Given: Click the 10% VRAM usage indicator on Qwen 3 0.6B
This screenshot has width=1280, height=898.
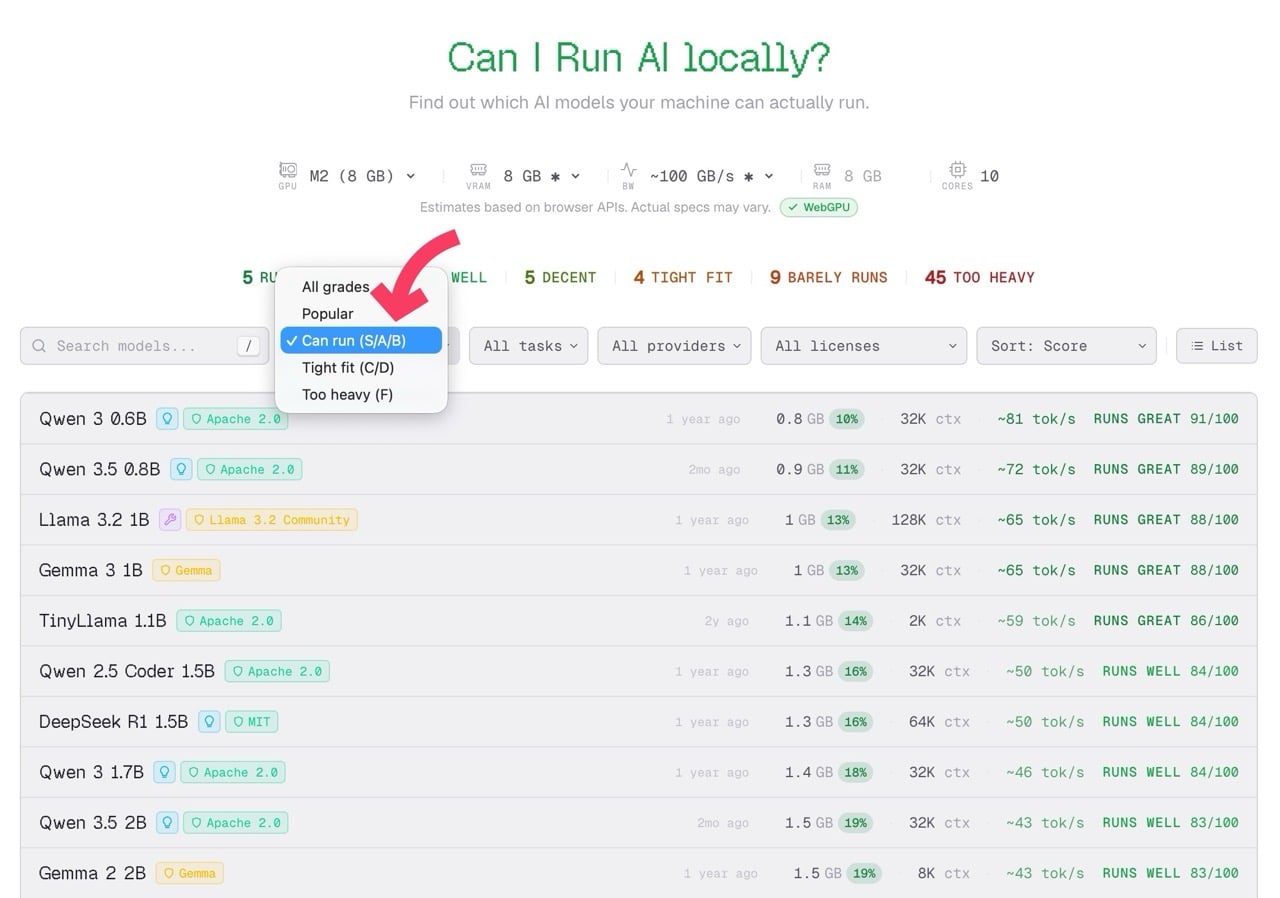Looking at the screenshot, I should coord(846,418).
